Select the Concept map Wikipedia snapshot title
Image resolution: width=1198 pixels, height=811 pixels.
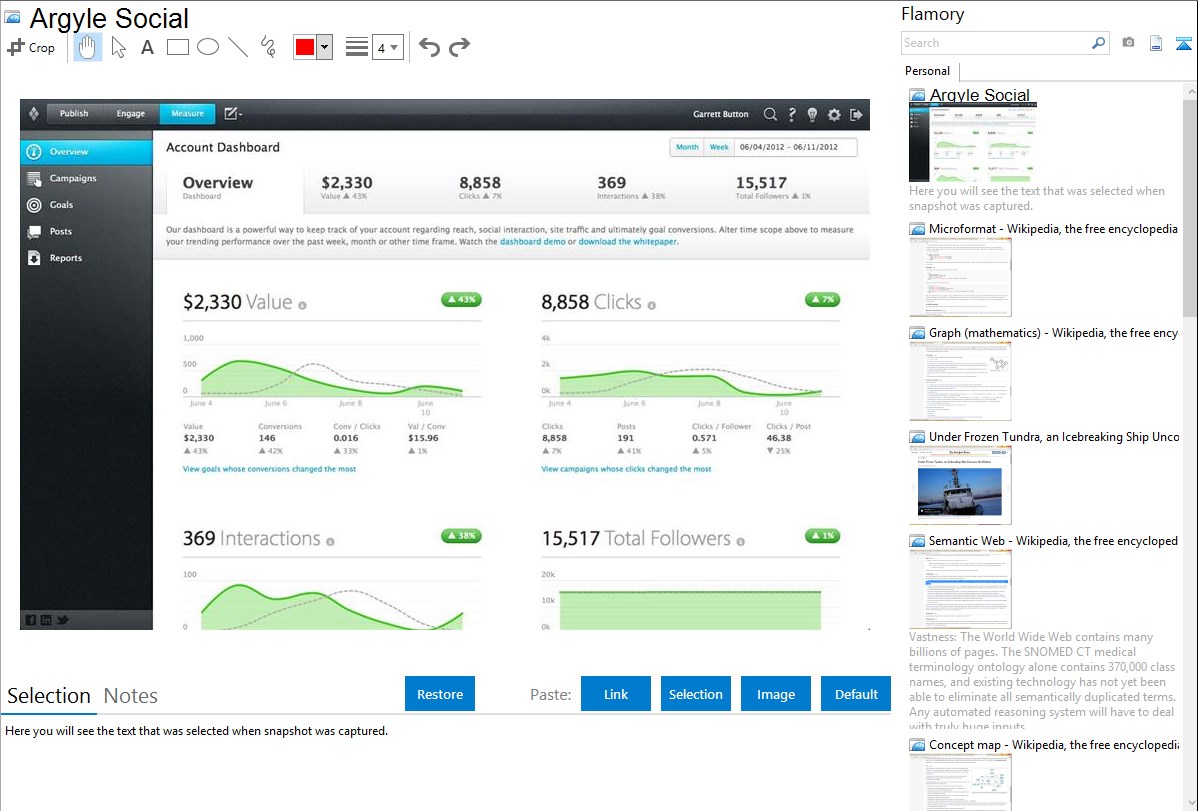1053,744
